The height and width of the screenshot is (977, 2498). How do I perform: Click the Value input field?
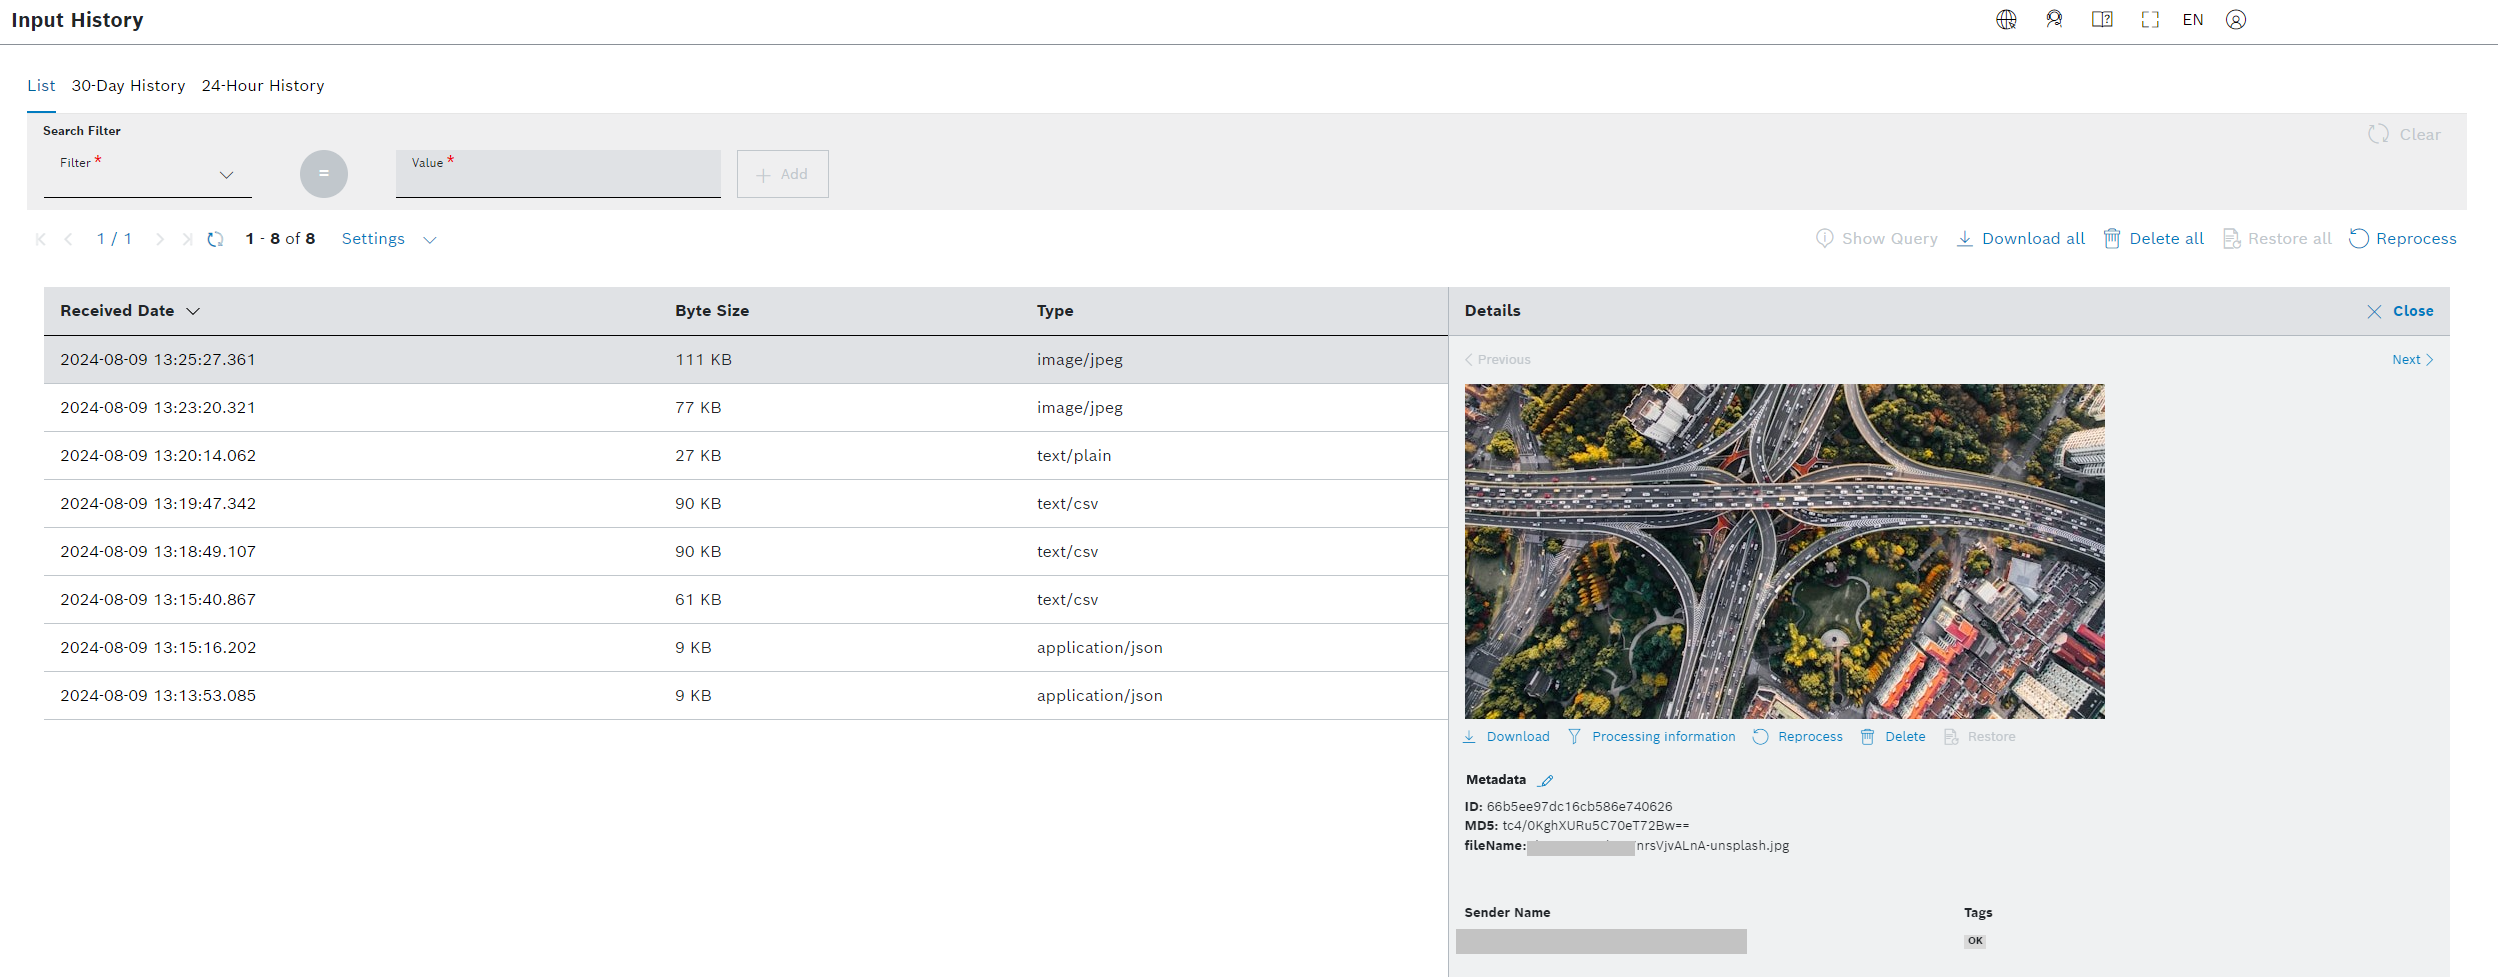[558, 177]
